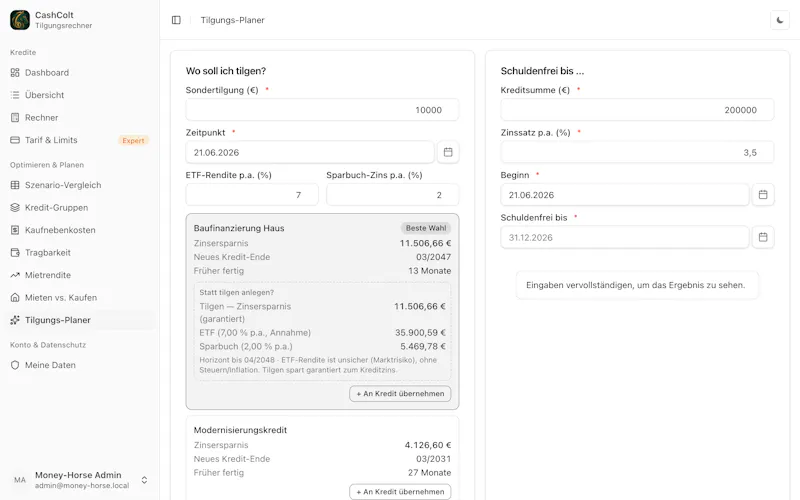This screenshot has height=500, width=800.
Task: Click the Sparbuch-Zins p.a. field
Action: (x=392, y=195)
